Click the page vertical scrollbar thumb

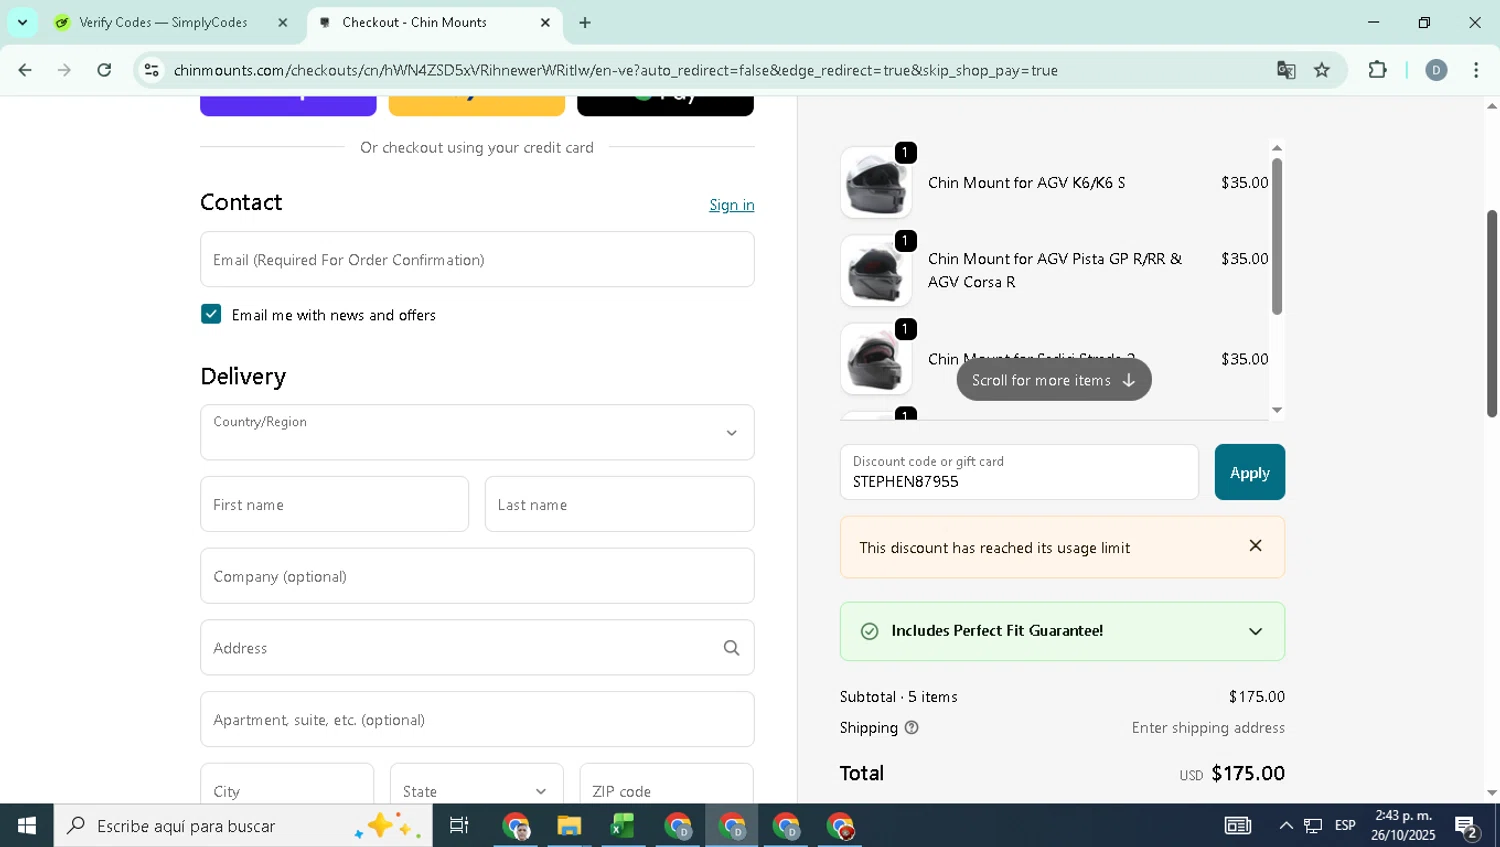tap(1492, 313)
